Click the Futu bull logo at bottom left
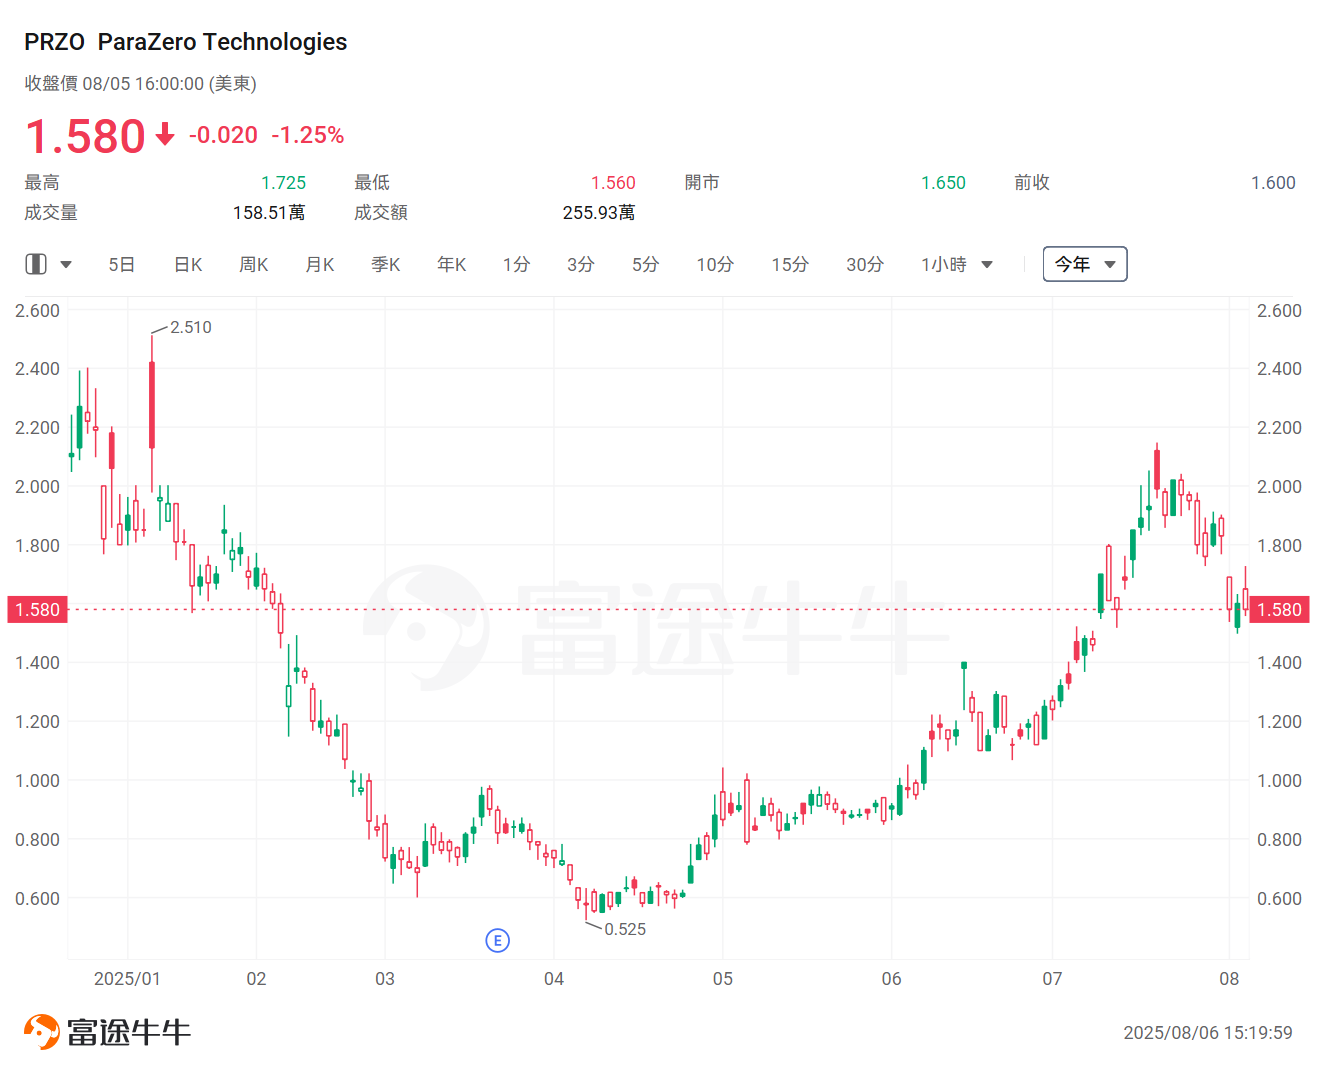Viewport: 1317px width, 1073px height. click(x=42, y=1032)
